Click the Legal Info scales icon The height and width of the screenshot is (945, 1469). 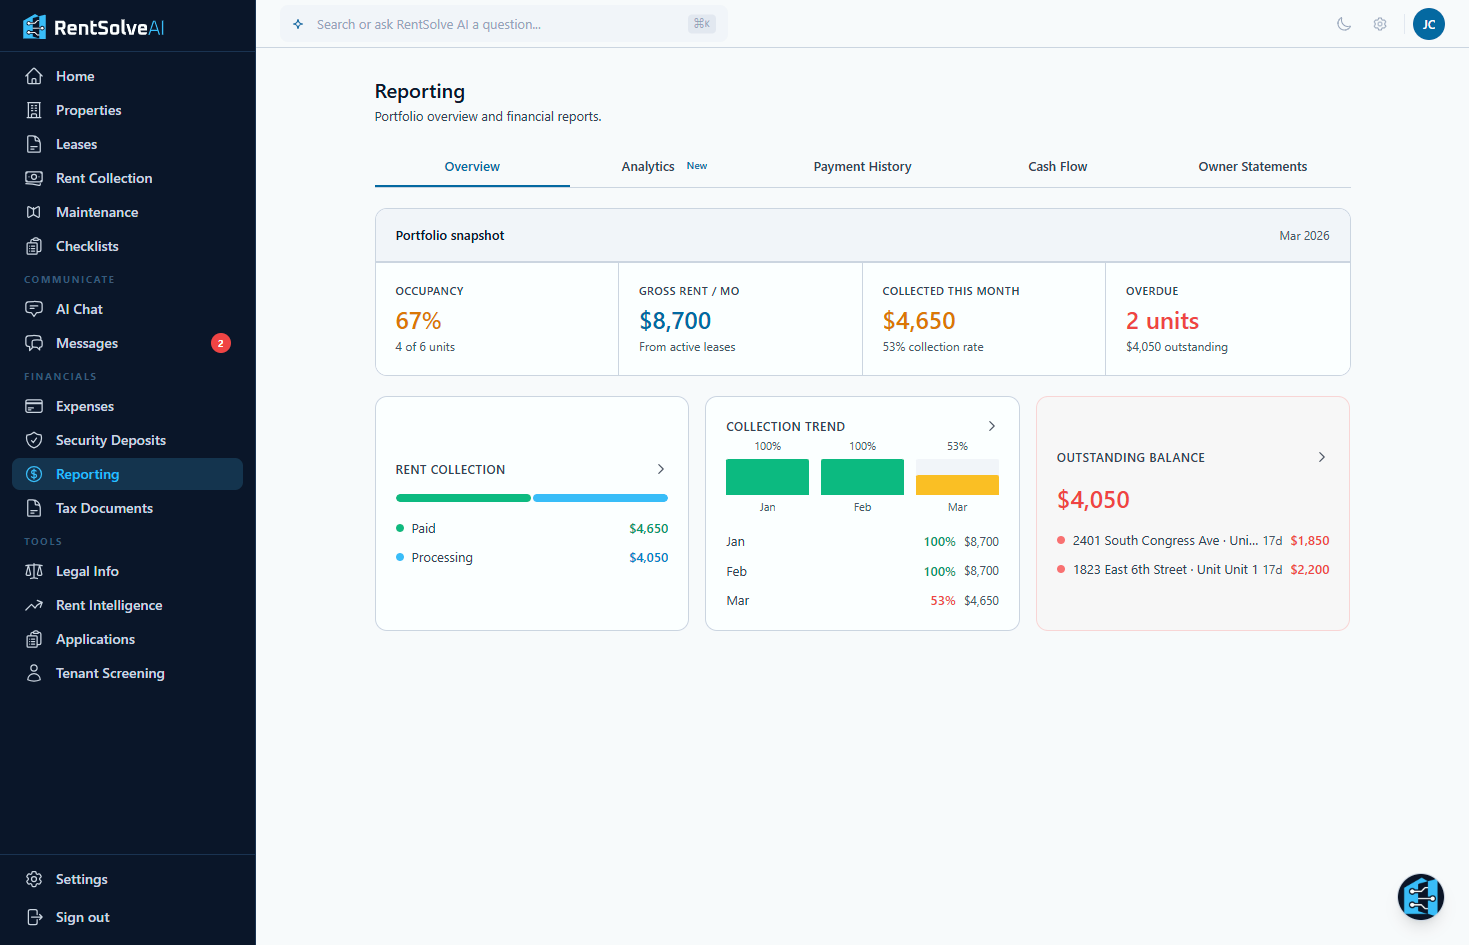(x=34, y=571)
